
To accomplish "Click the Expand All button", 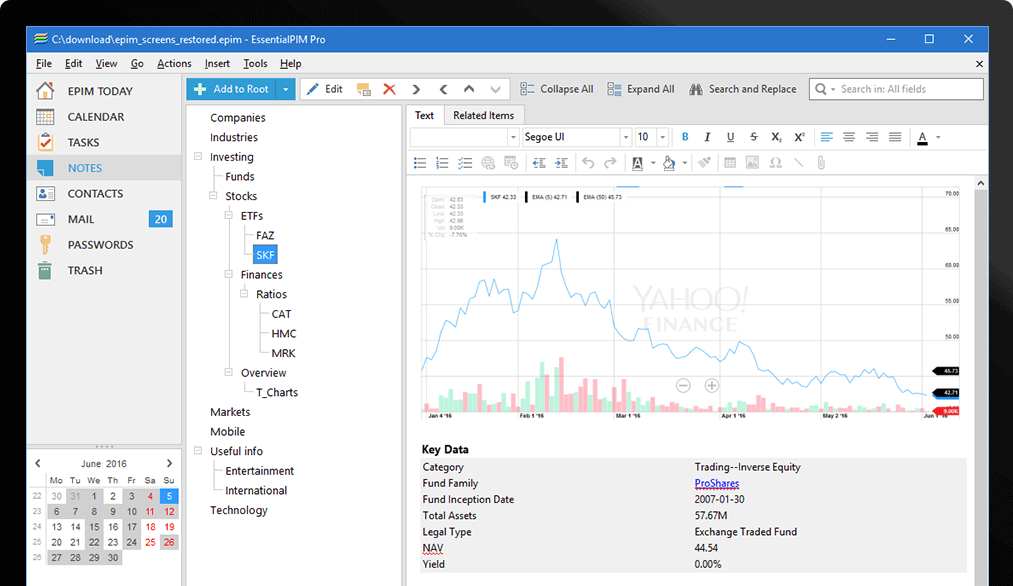I will point(641,89).
